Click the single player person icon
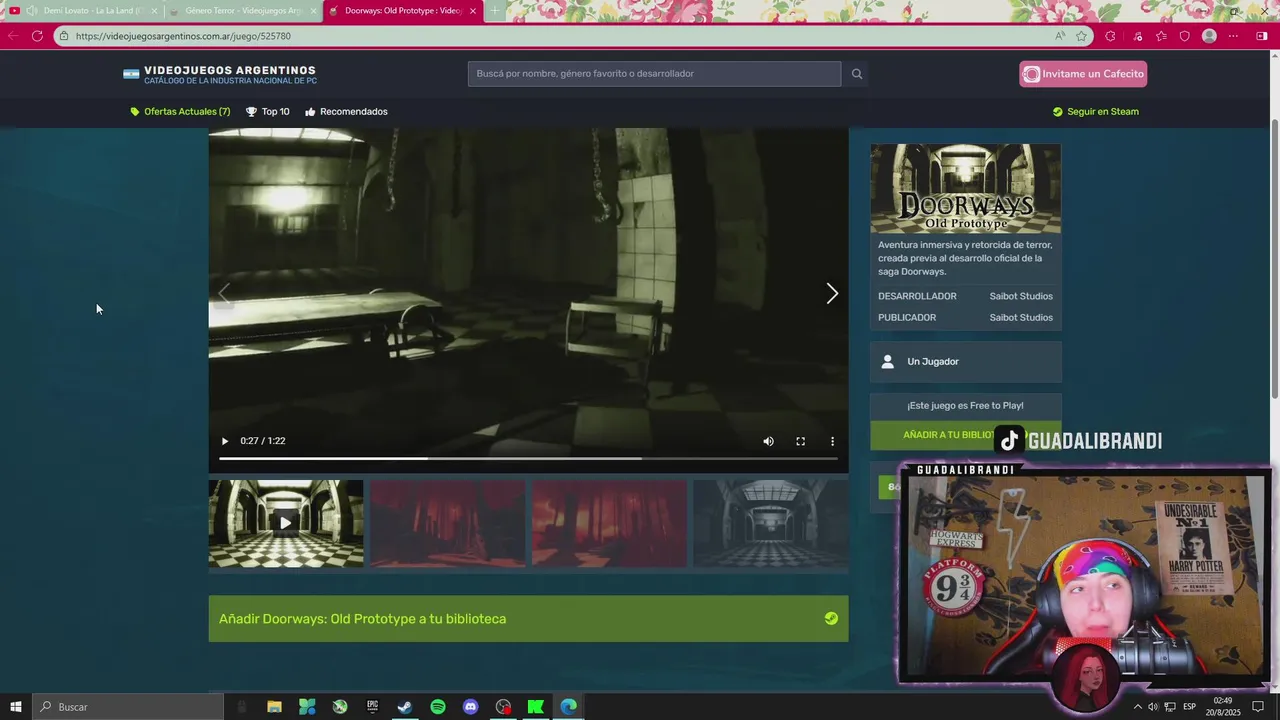Screen dimensions: 1280x720 [x=887, y=362]
